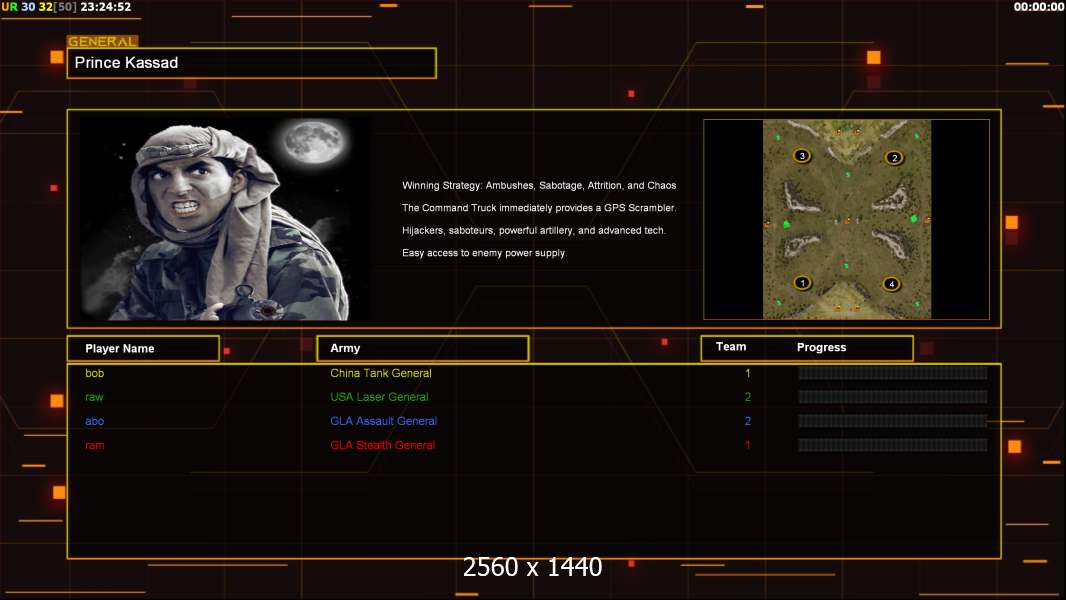The width and height of the screenshot is (1066, 600).
Task: Click GLA Assault General army entry
Action: (383, 421)
